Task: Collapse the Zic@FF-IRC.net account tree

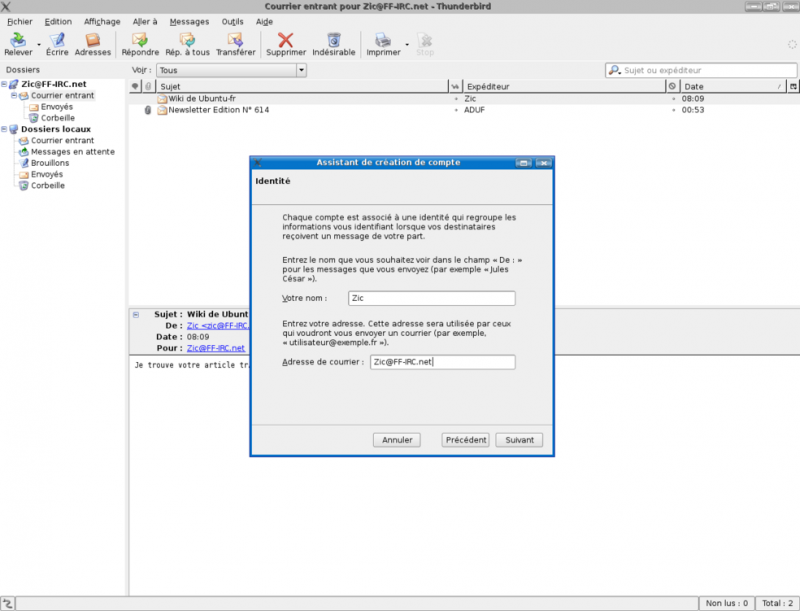Action: pyautogui.click(x=5, y=85)
